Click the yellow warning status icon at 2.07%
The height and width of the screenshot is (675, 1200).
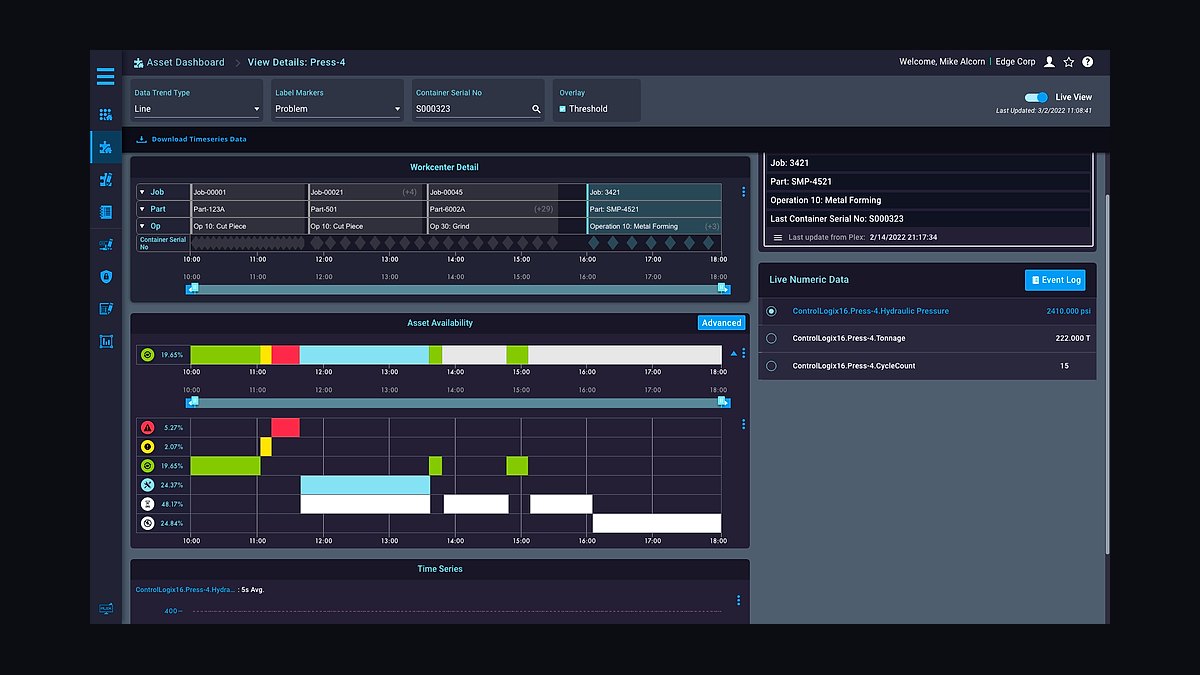tap(147, 446)
